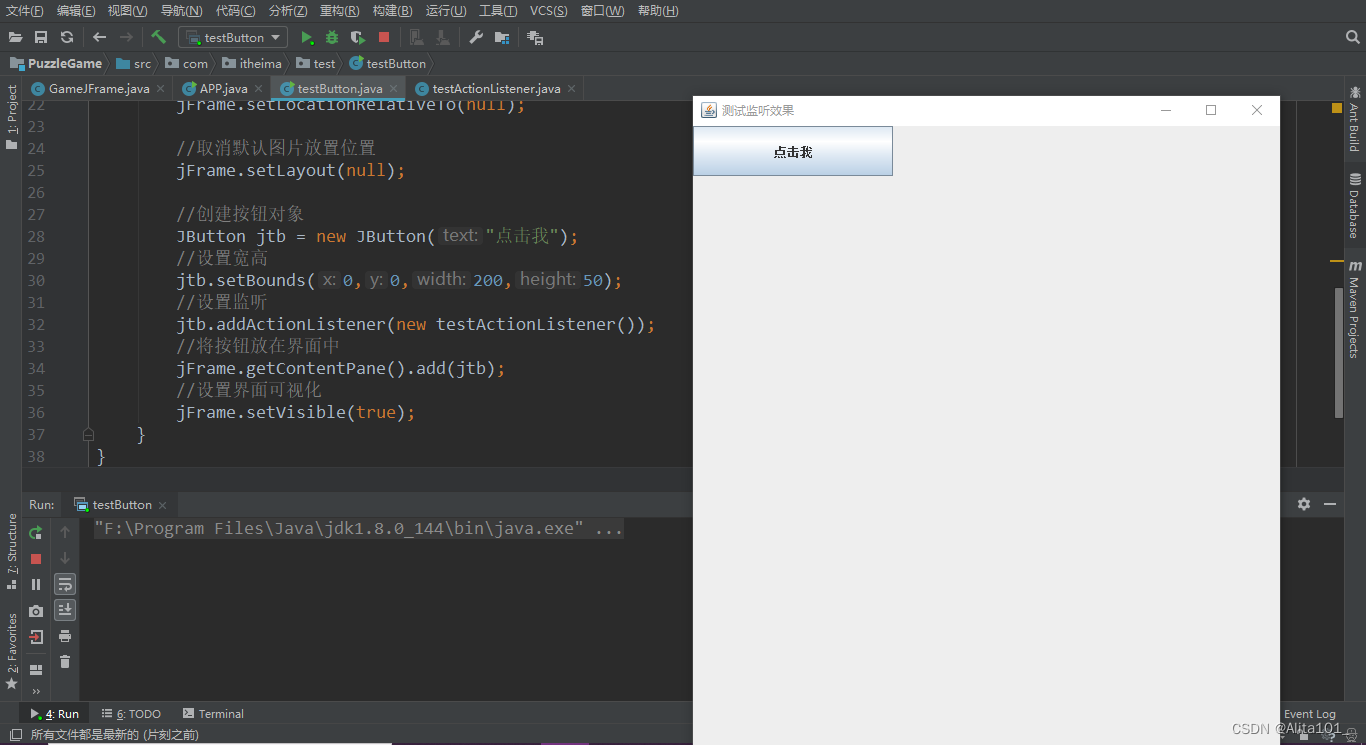The width and height of the screenshot is (1366, 745).
Task: Hide the Run panel with minus icon
Action: 1330,504
